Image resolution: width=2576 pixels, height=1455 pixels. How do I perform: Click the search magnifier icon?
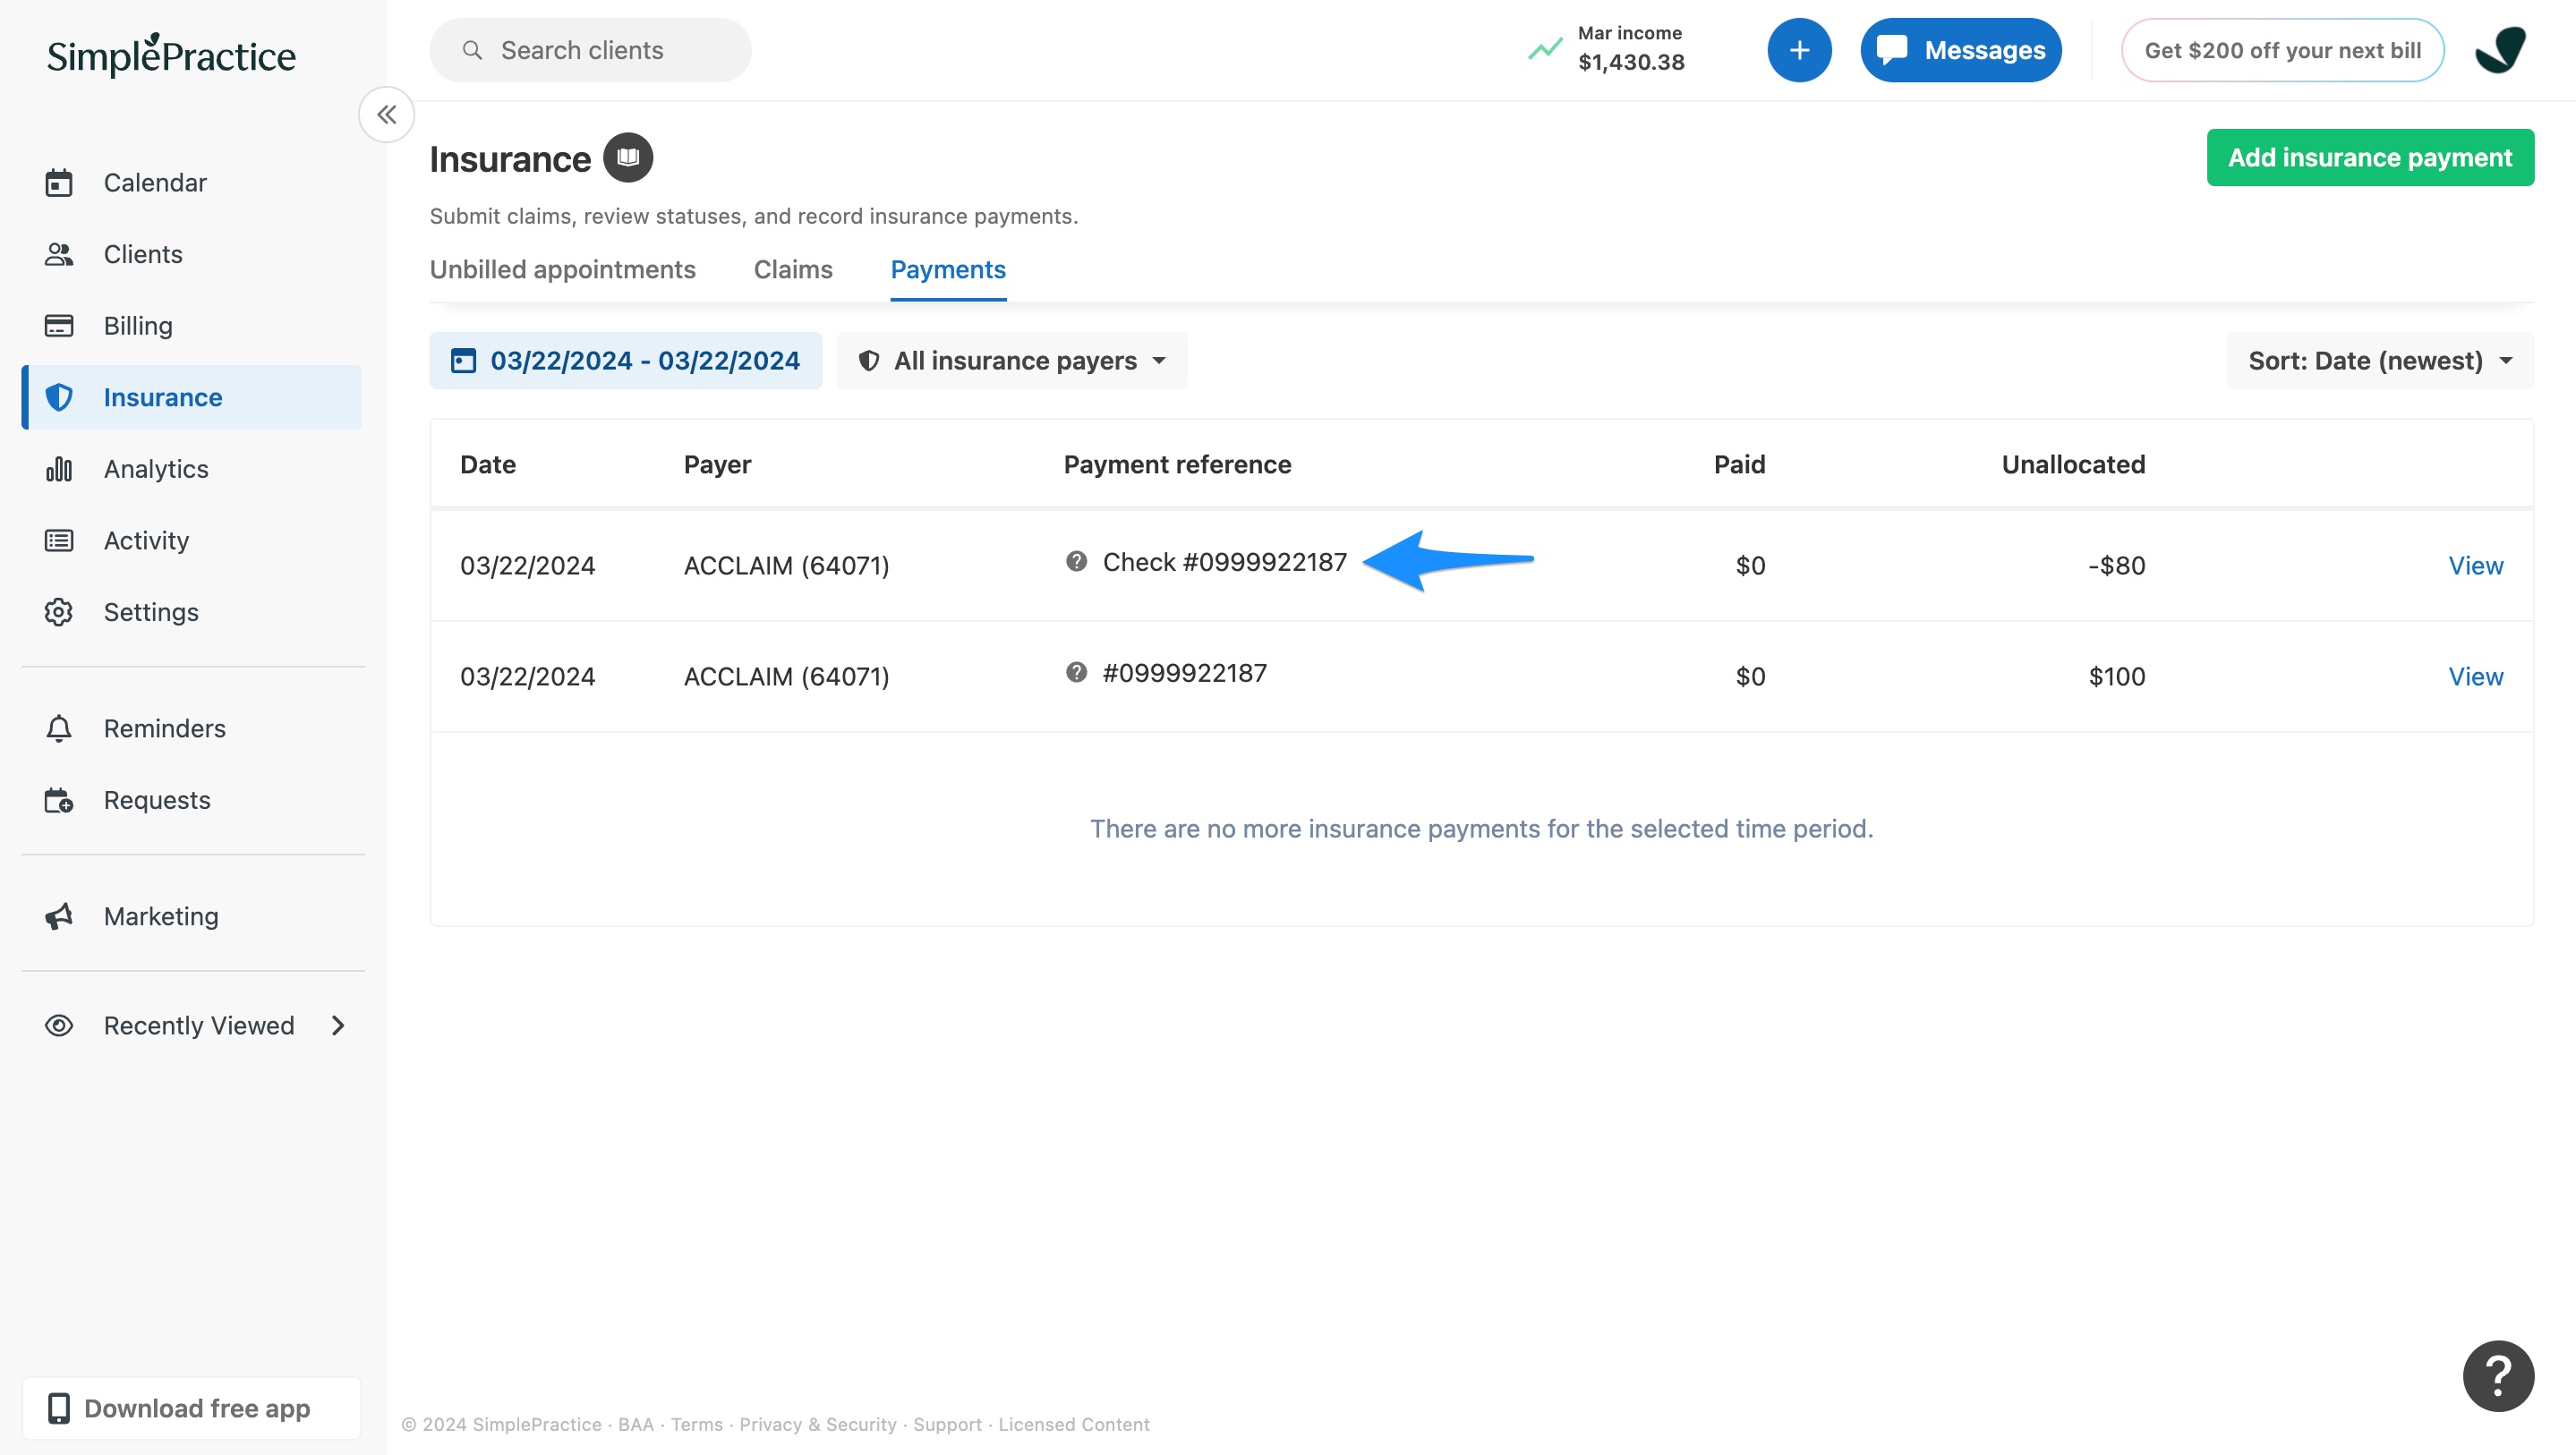click(x=472, y=50)
